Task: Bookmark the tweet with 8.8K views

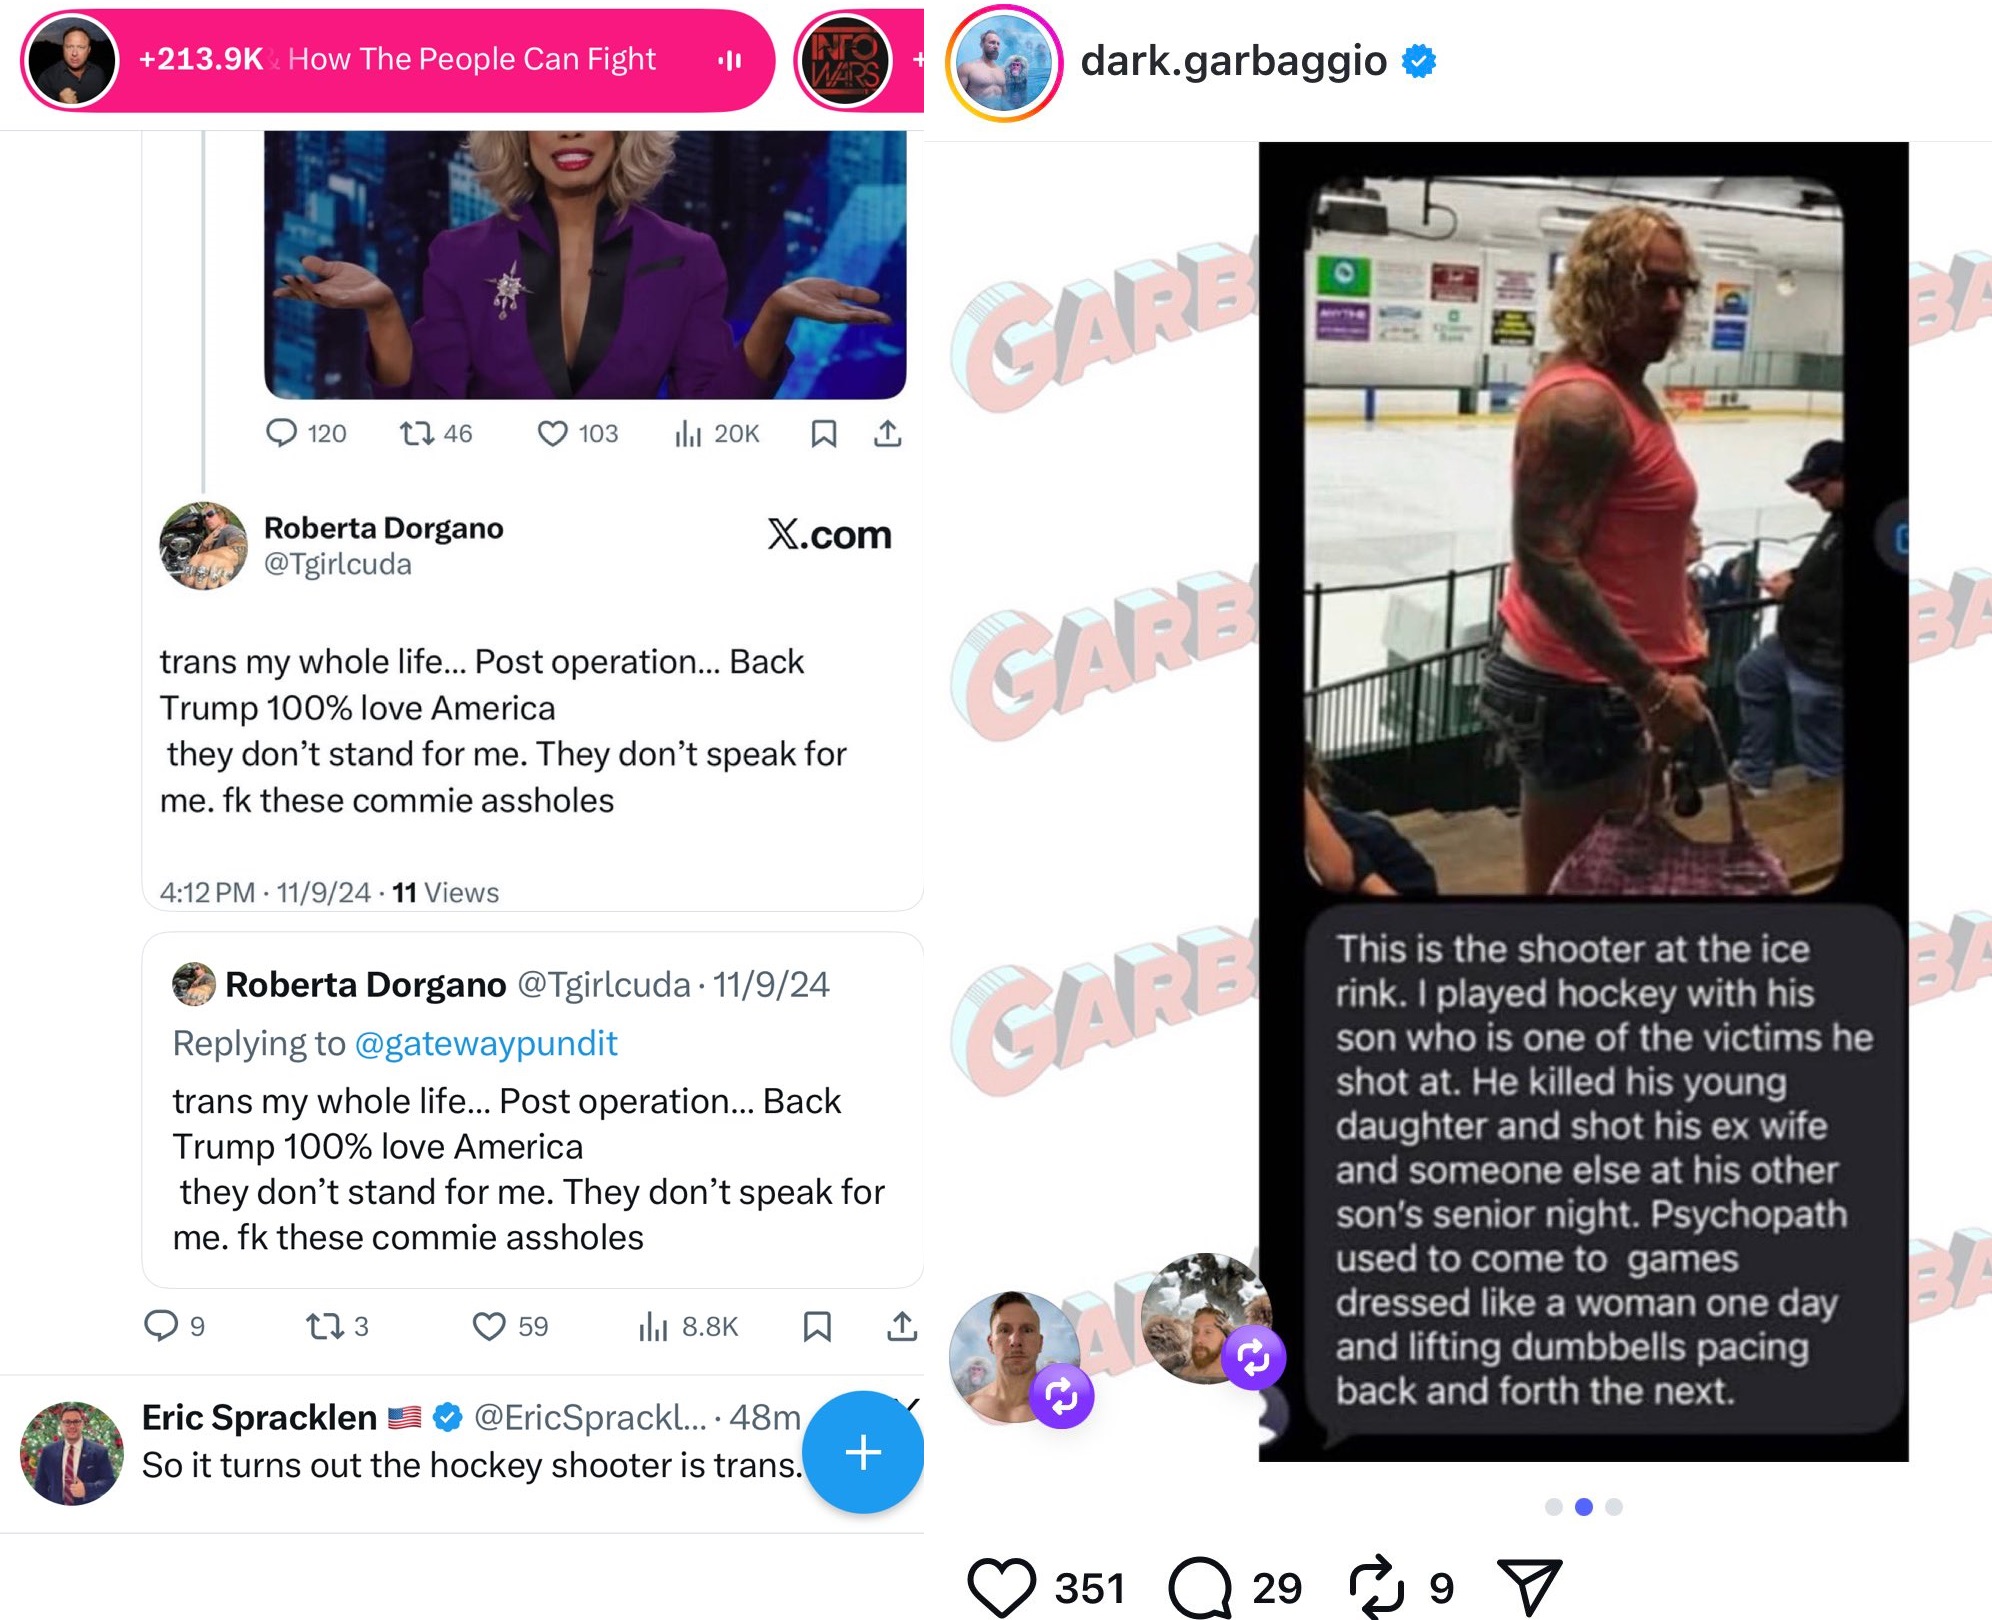Action: point(817,1326)
